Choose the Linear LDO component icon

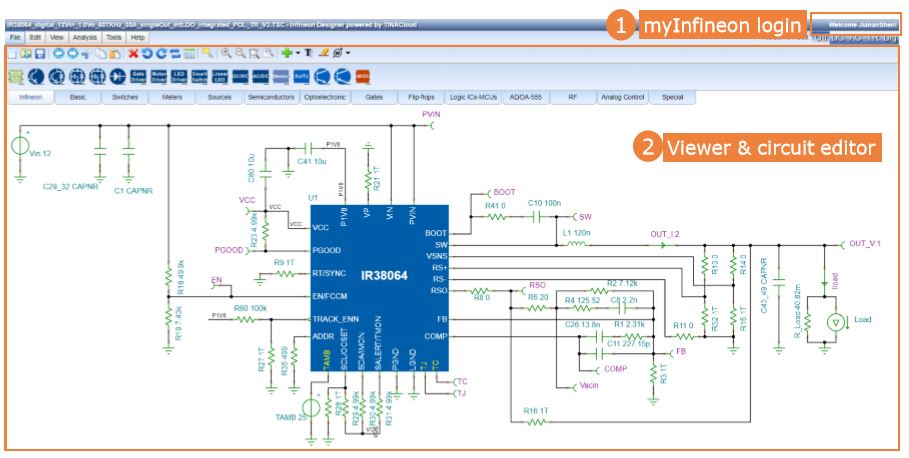click(219, 77)
